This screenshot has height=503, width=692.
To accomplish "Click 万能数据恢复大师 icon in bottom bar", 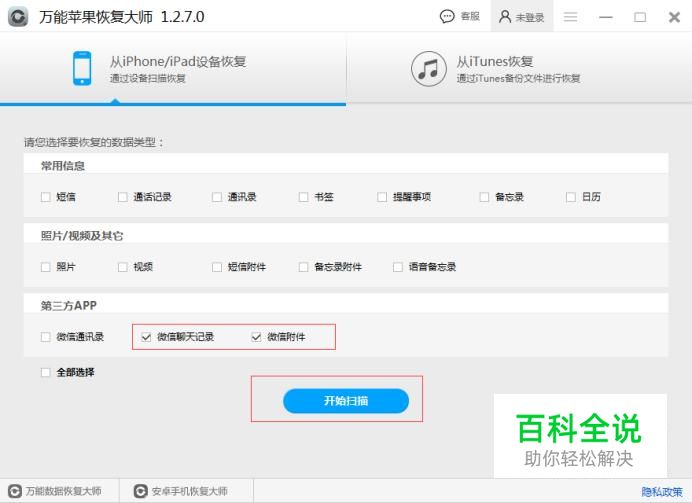I will click(x=15, y=491).
